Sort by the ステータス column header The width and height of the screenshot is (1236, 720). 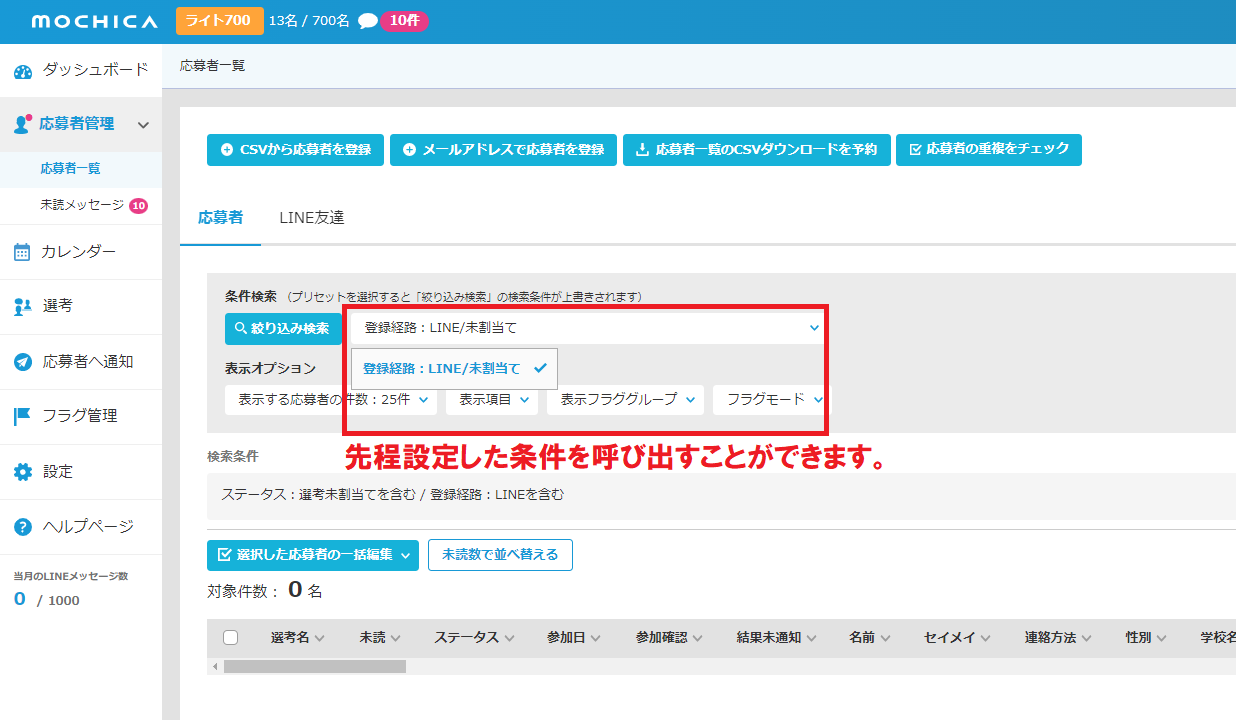pyautogui.click(x=474, y=638)
